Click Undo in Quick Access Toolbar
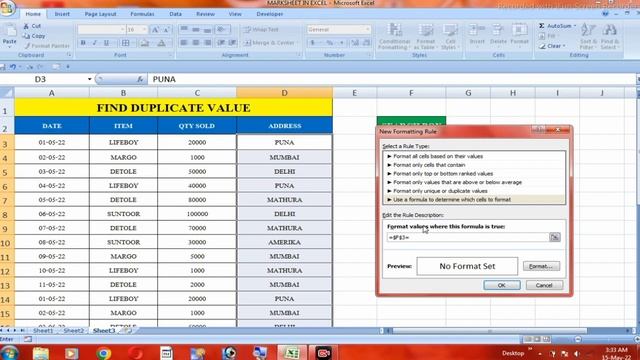 (x=13, y=67)
